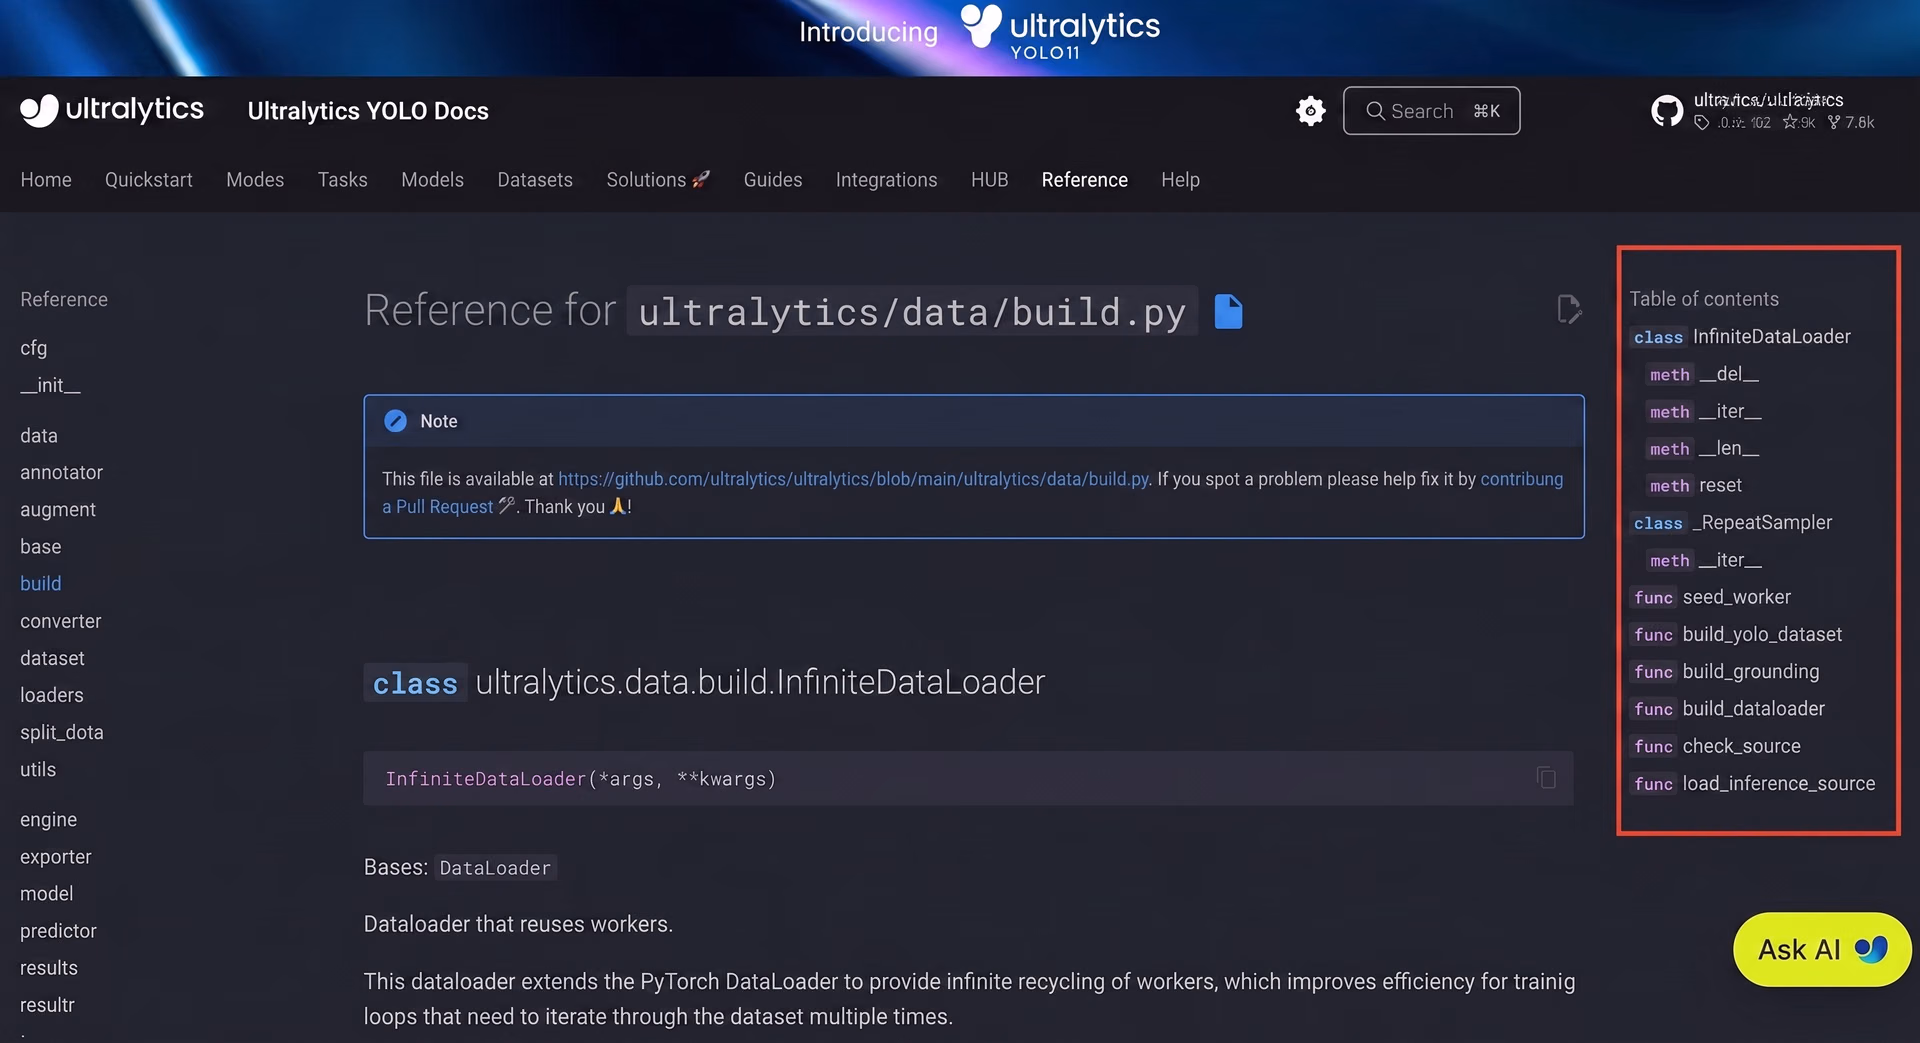
Task: Switch to the HUB tab
Action: click(990, 180)
